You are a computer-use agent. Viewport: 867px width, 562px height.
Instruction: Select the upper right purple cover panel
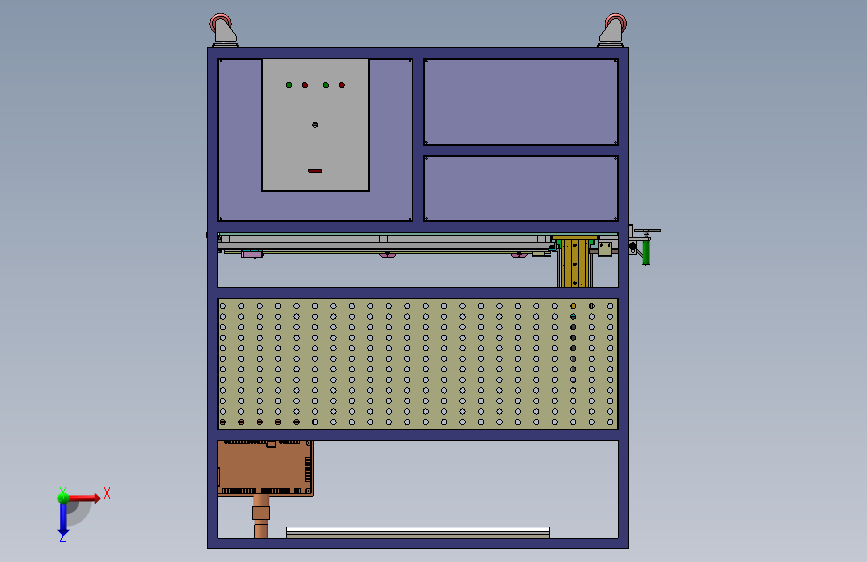point(521,102)
